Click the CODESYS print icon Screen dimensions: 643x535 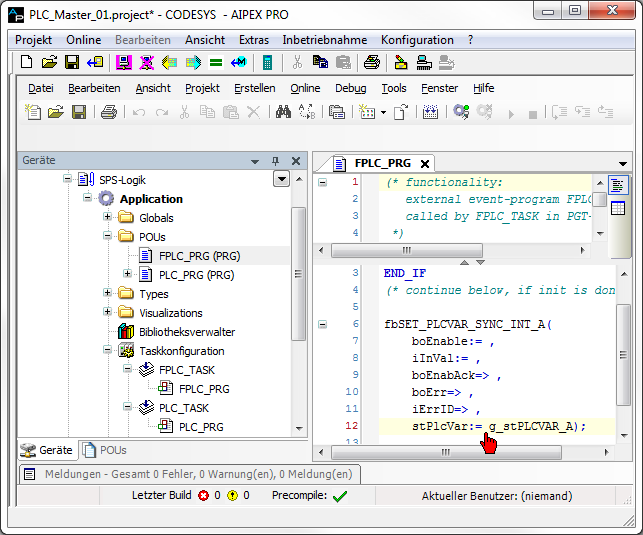click(x=109, y=112)
